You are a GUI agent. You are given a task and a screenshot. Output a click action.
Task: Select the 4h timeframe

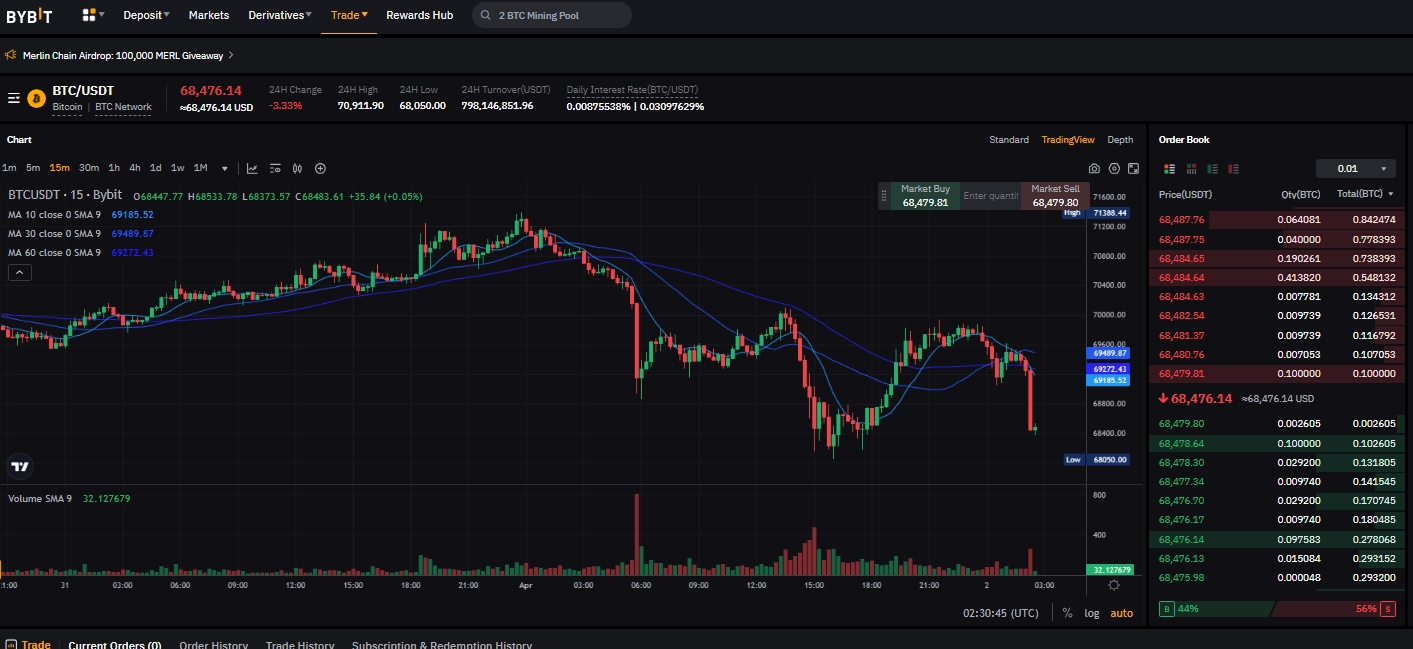pos(135,168)
